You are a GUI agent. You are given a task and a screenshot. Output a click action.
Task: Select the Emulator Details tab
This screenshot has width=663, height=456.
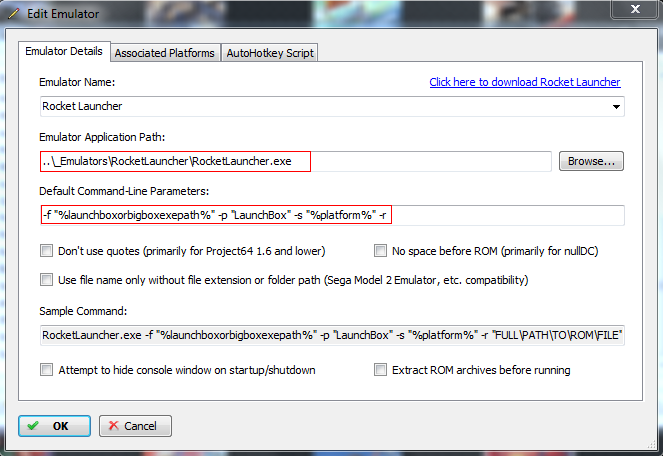[x=64, y=52]
